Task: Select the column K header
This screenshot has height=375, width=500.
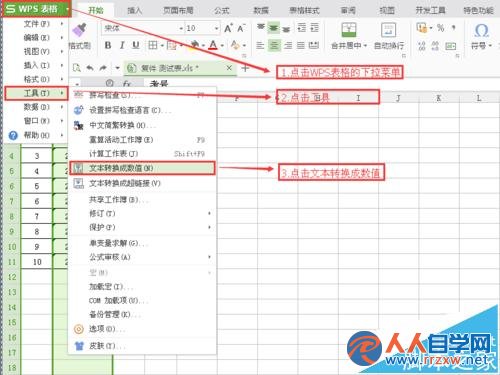Action: click(x=439, y=98)
